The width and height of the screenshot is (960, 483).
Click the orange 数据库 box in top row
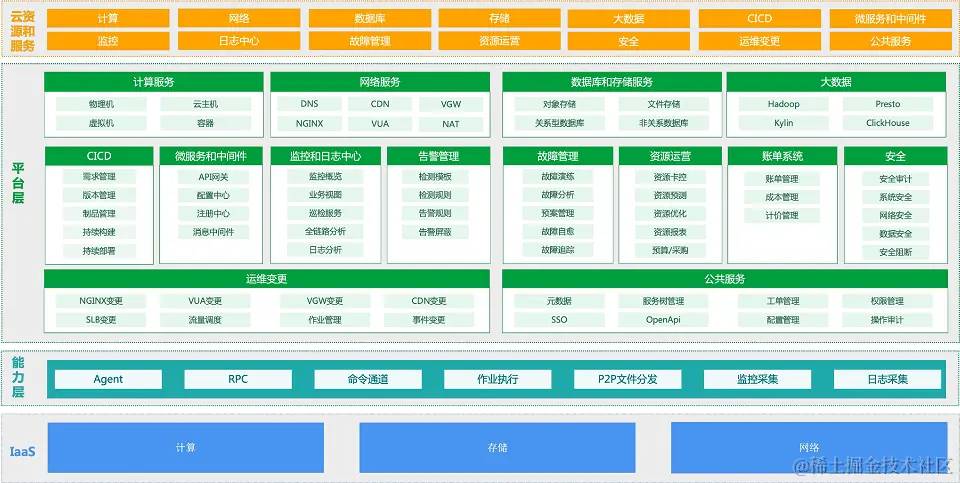click(370, 18)
